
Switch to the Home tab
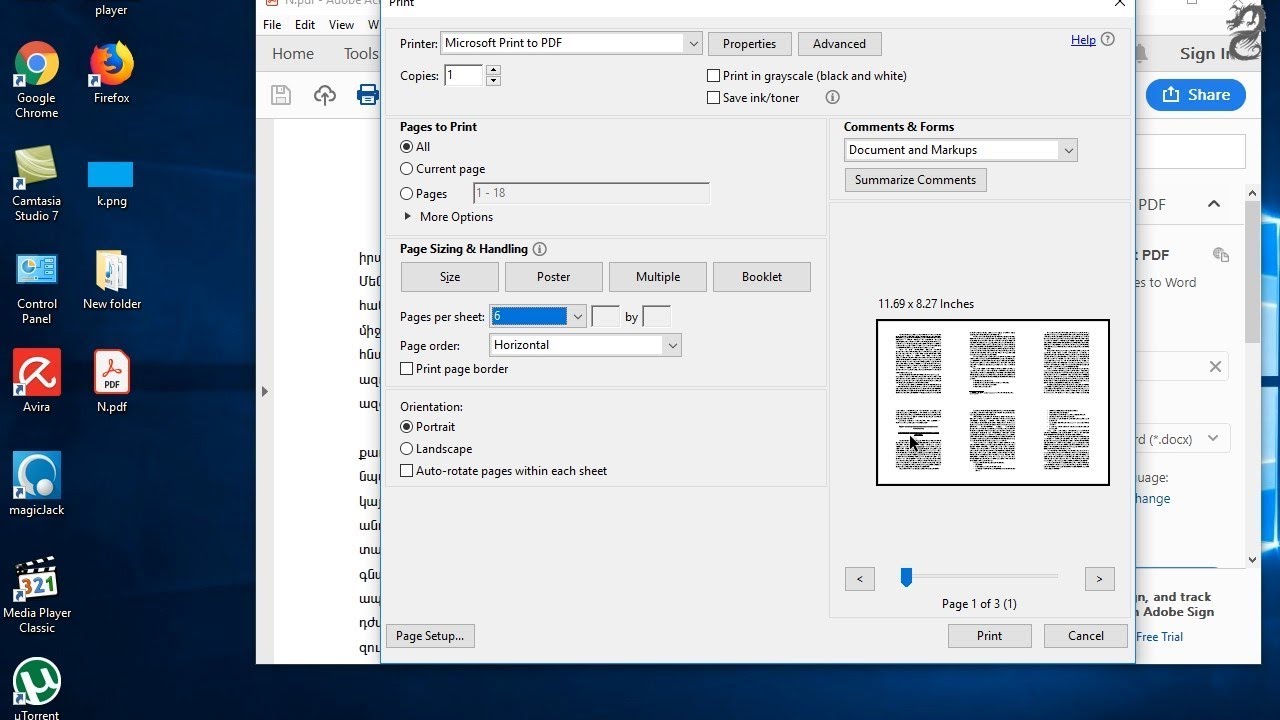coord(293,54)
